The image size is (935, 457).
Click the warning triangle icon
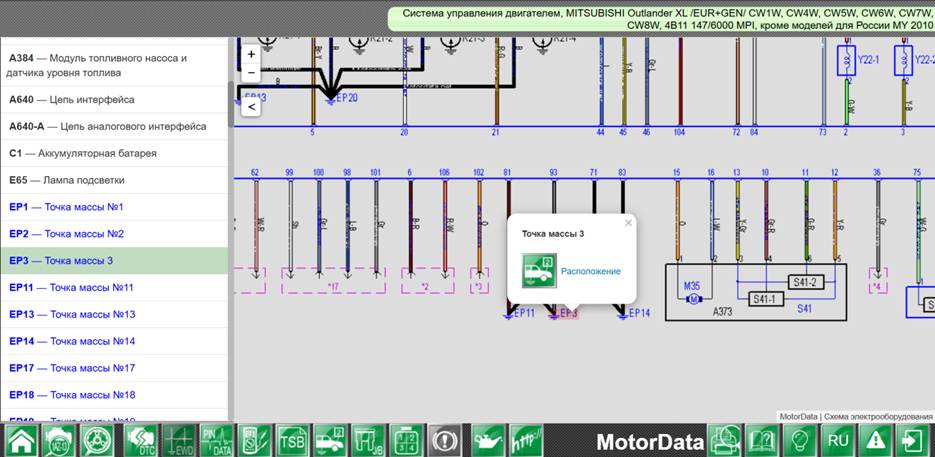(875, 440)
